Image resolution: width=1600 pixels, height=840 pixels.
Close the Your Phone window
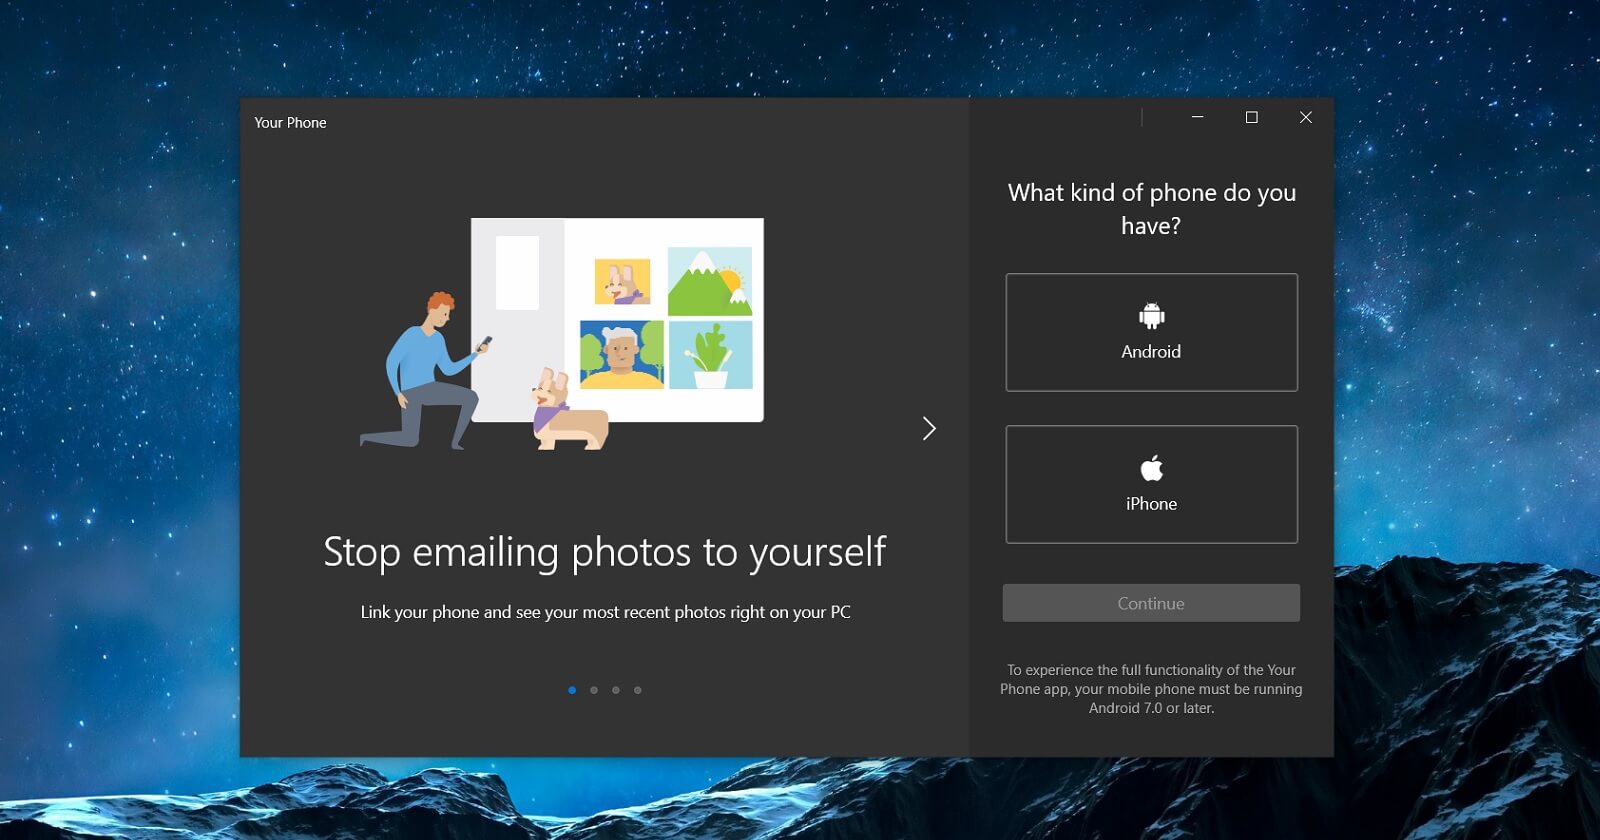1305,117
